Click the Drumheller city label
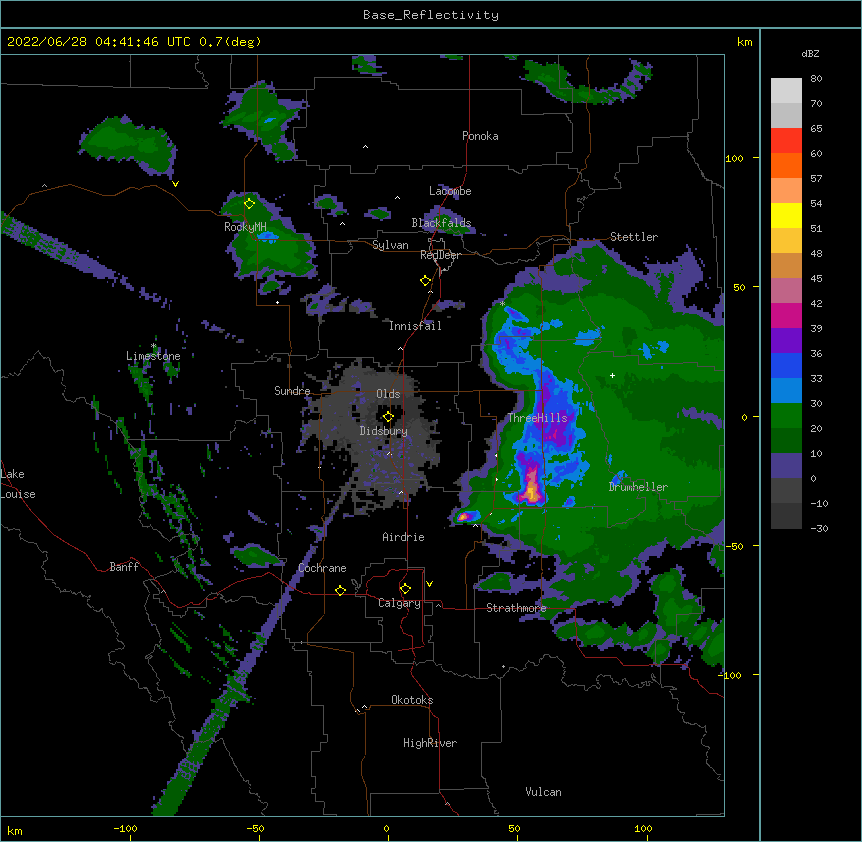 (x=638, y=487)
